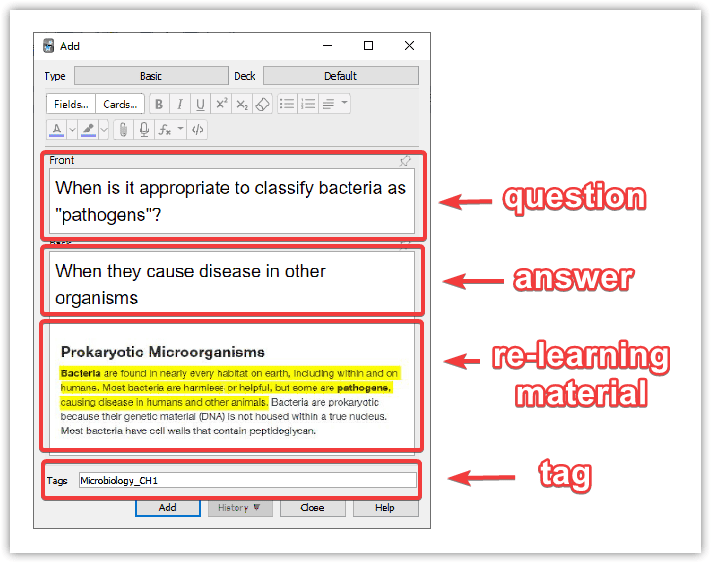711x563 pixels.
Task: Record audio with the microphone icon
Action: coord(144,129)
